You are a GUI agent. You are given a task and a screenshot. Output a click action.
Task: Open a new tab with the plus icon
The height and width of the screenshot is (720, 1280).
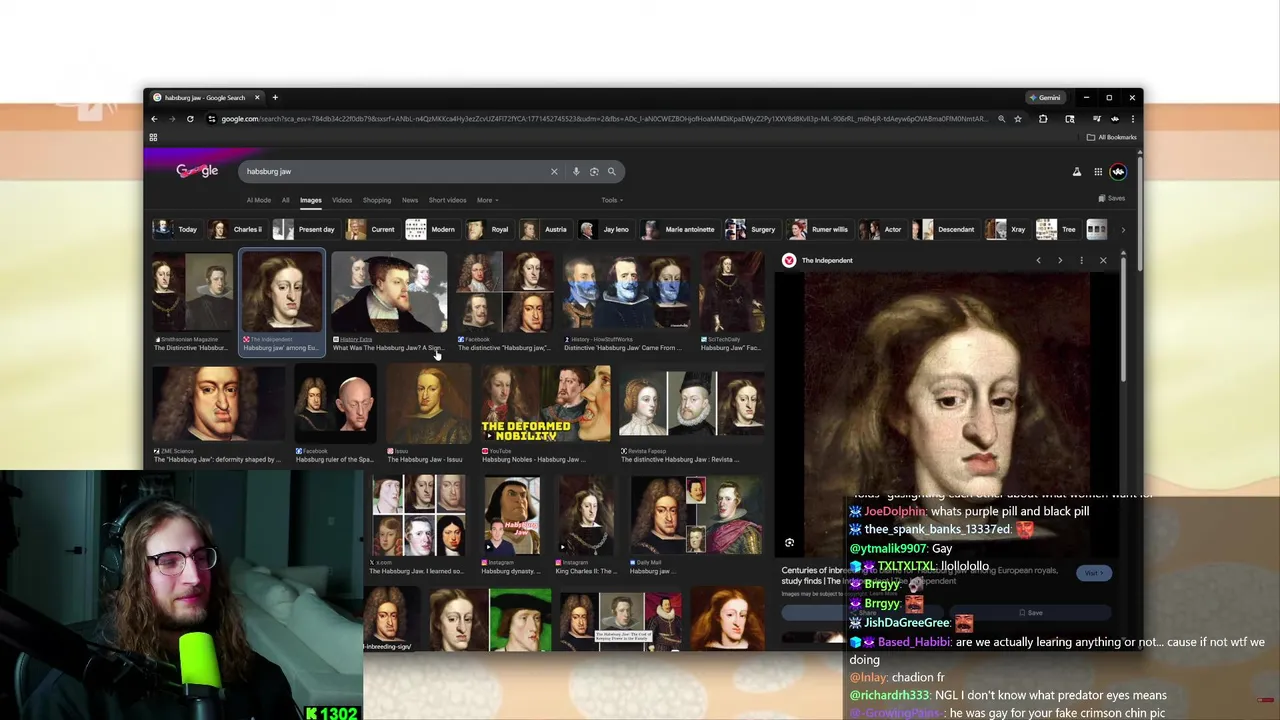(275, 97)
